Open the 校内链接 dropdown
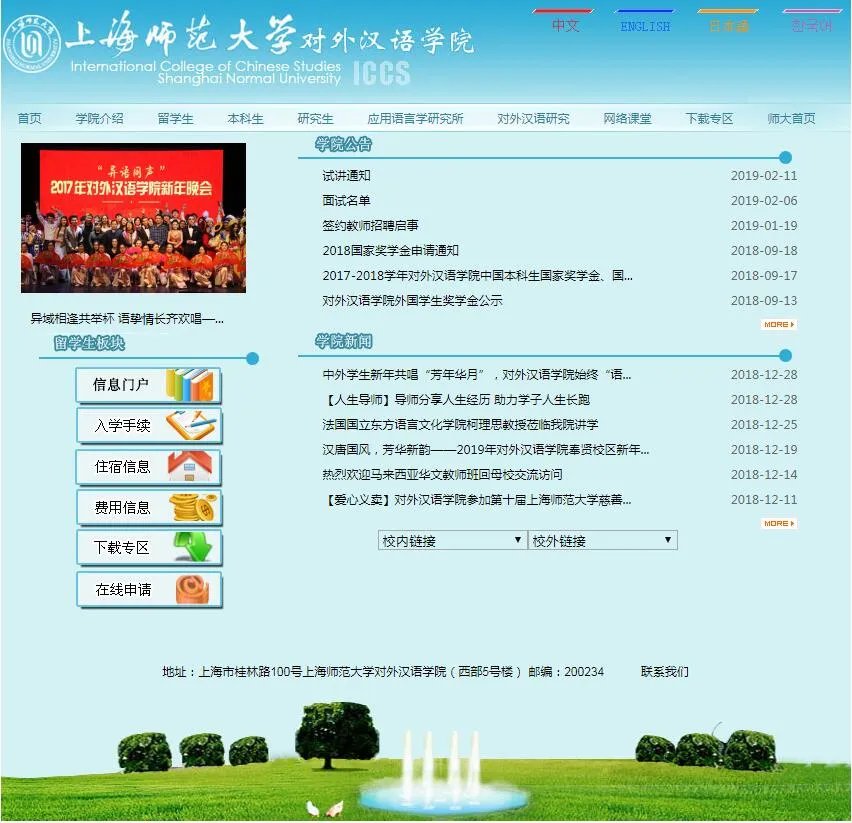 click(451, 539)
